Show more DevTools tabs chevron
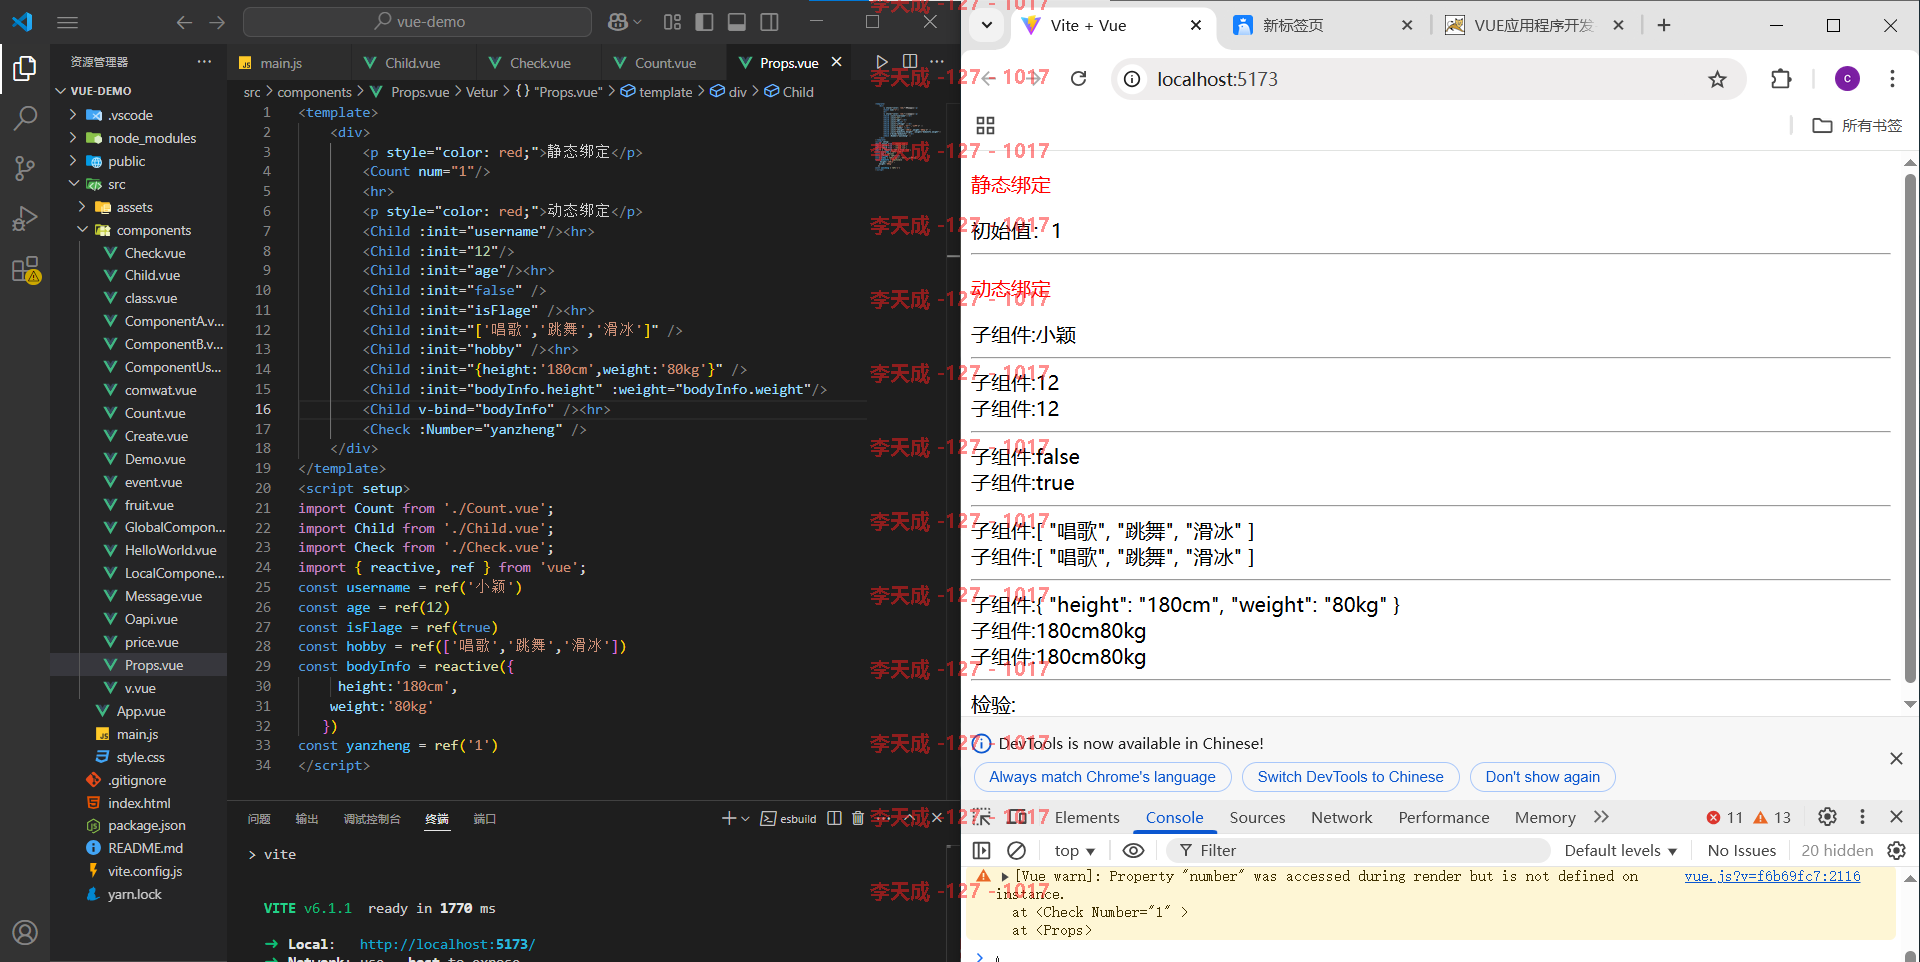 [1601, 817]
